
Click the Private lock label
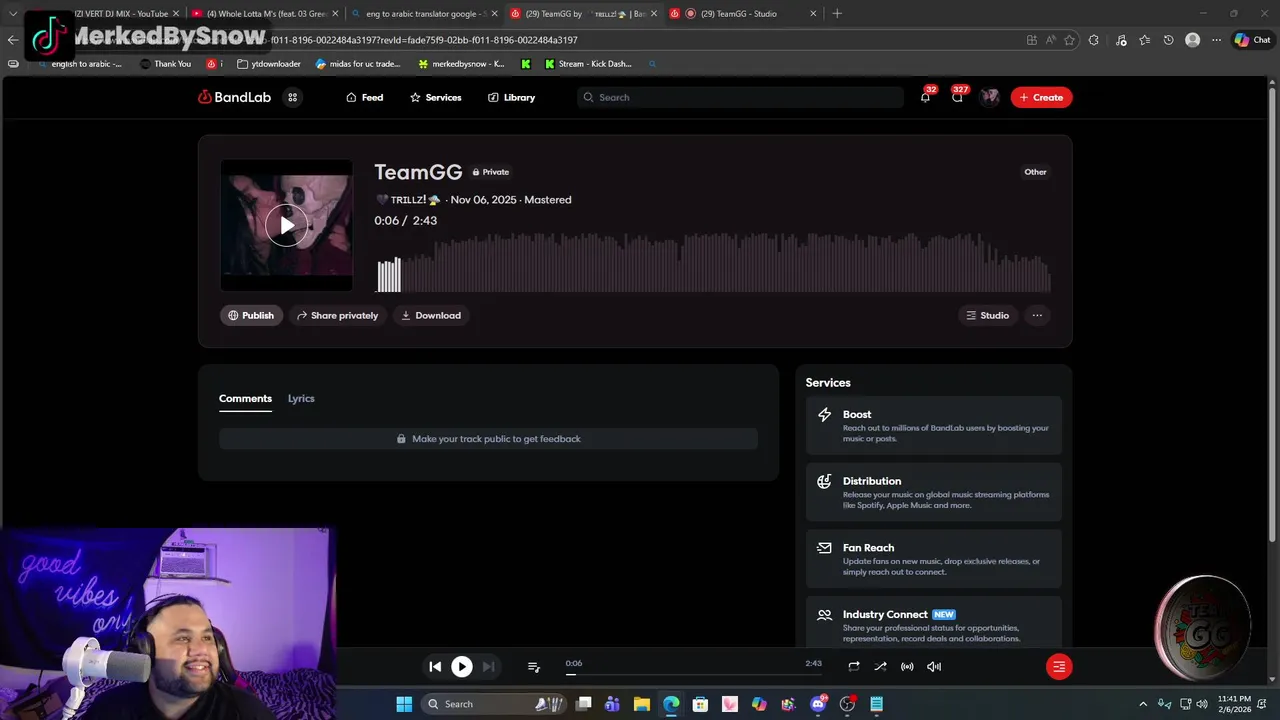491,172
